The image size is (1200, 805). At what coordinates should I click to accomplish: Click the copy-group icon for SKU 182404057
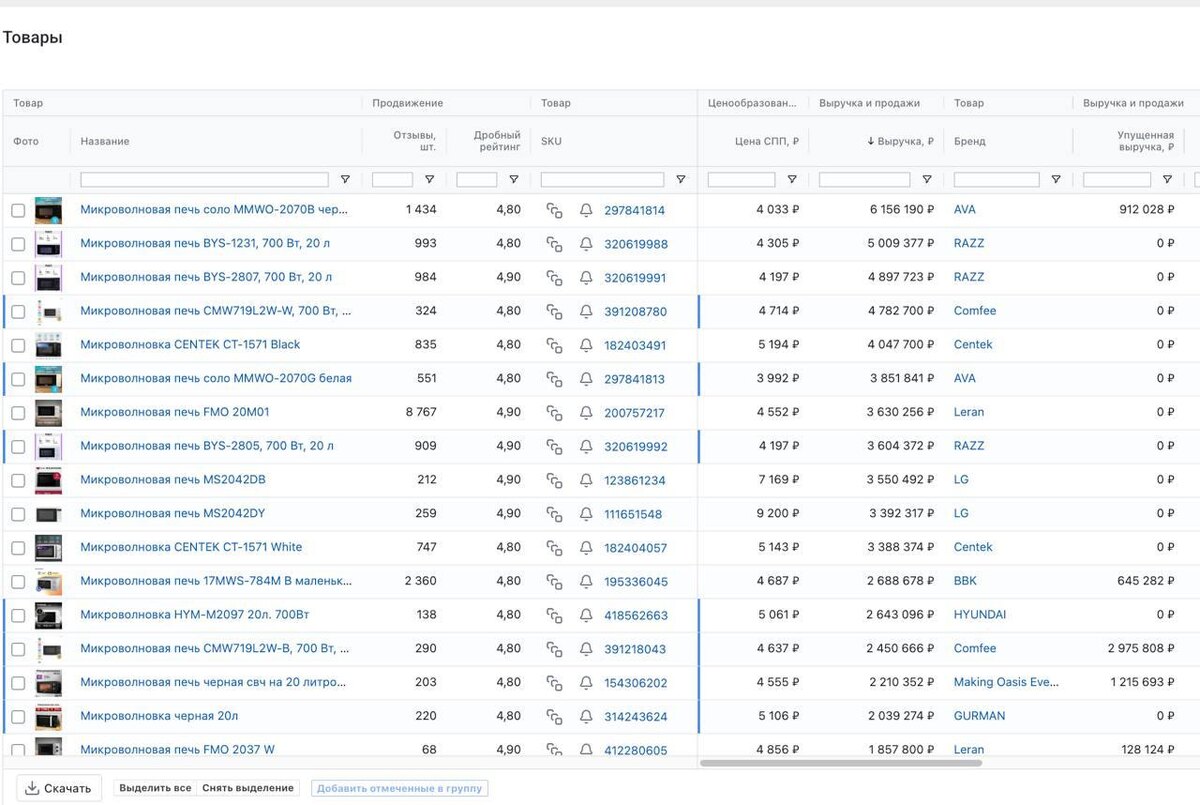pyautogui.click(x=554, y=547)
